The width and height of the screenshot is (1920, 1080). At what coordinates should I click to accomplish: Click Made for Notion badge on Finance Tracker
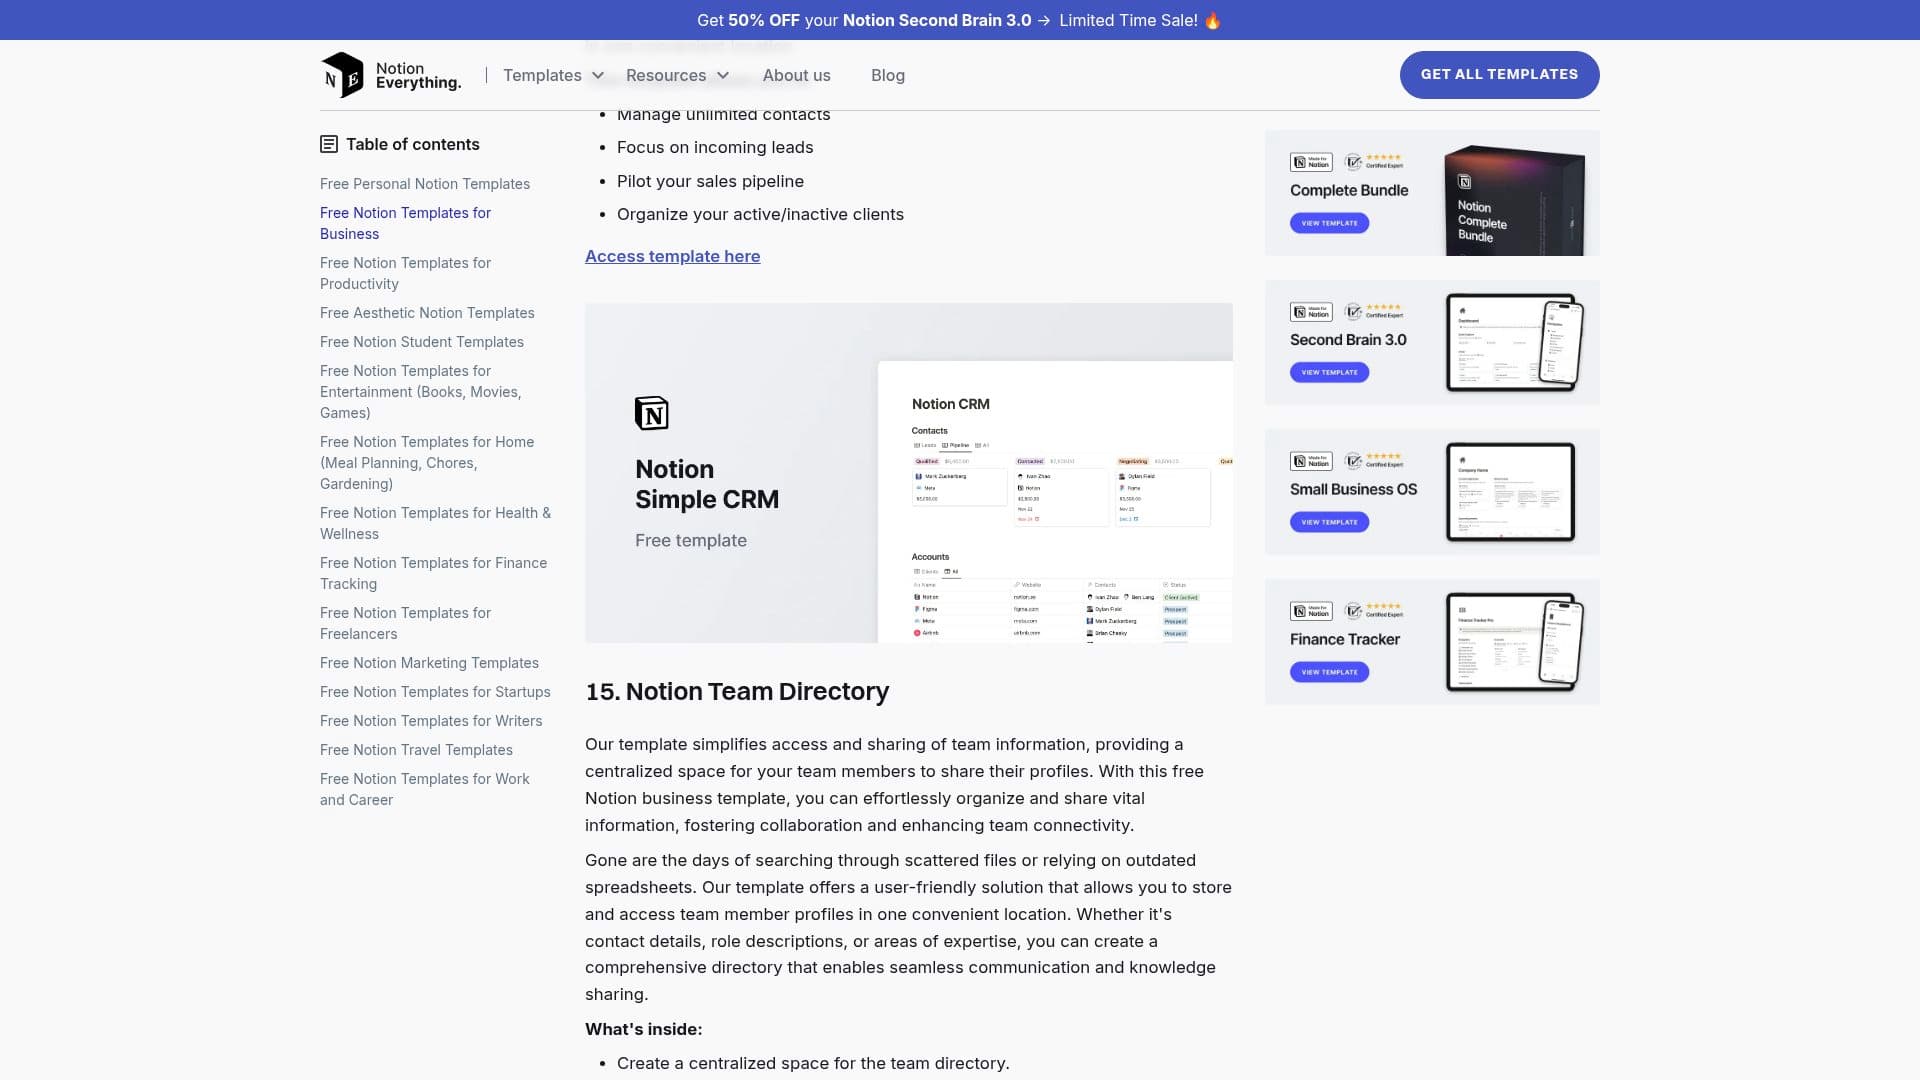coord(1311,611)
